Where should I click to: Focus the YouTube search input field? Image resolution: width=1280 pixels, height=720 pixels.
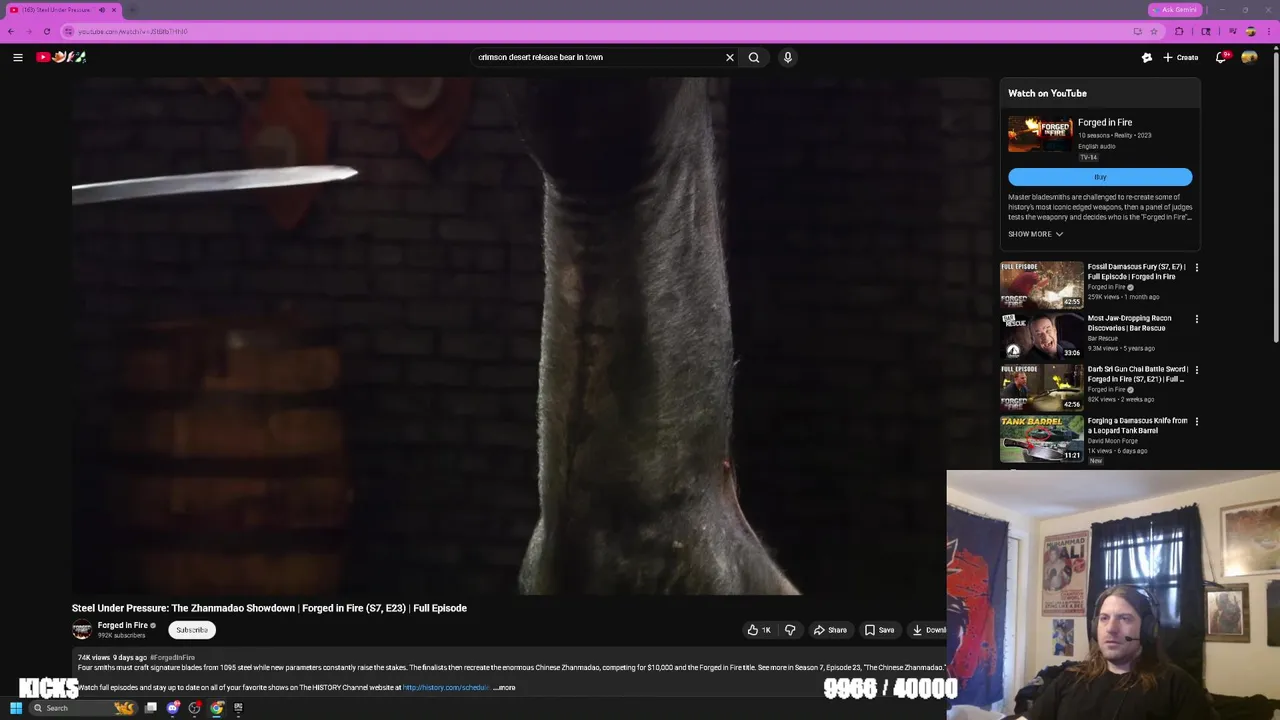point(600,57)
